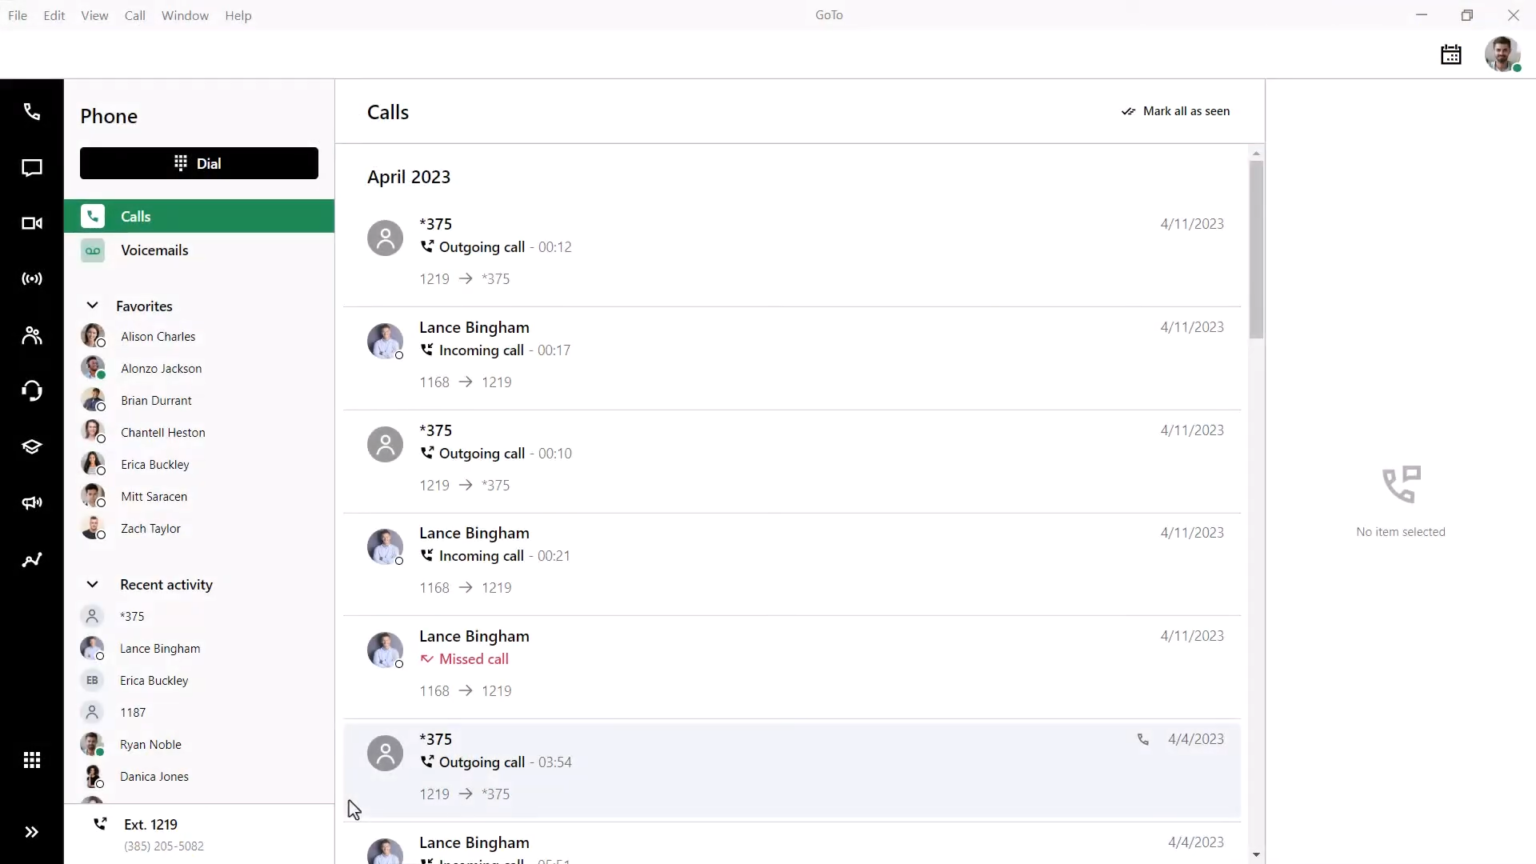Open the View menu
1536x864 pixels.
click(94, 15)
